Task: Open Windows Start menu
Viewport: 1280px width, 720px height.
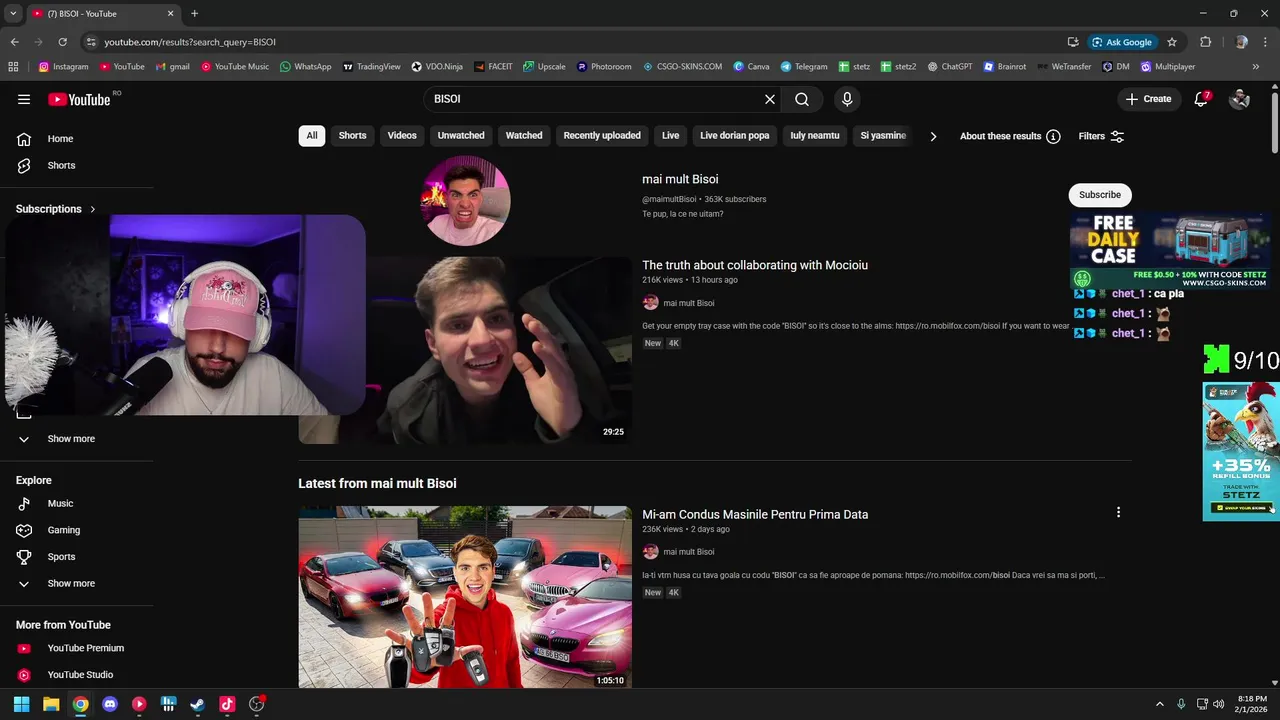Action: click(x=21, y=704)
